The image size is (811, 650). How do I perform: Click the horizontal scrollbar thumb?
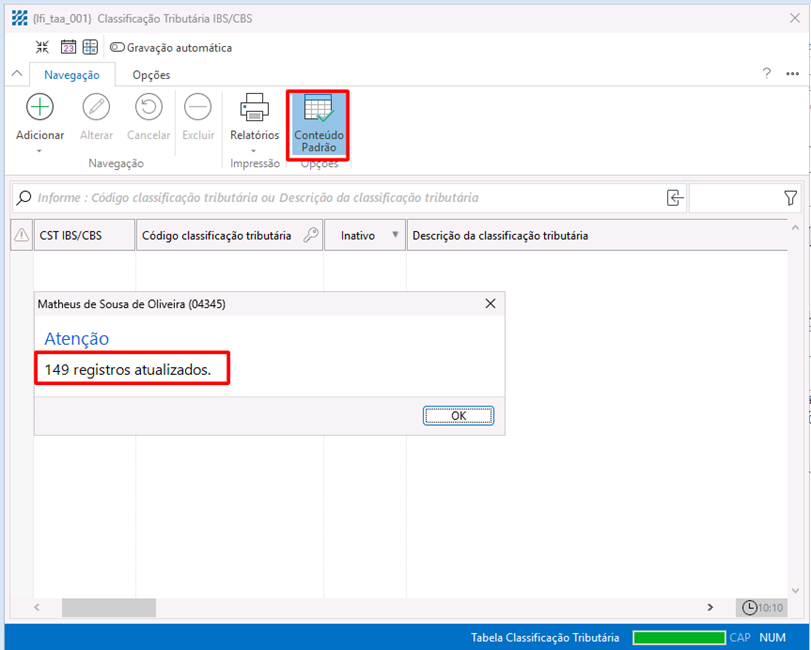tap(108, 607)
